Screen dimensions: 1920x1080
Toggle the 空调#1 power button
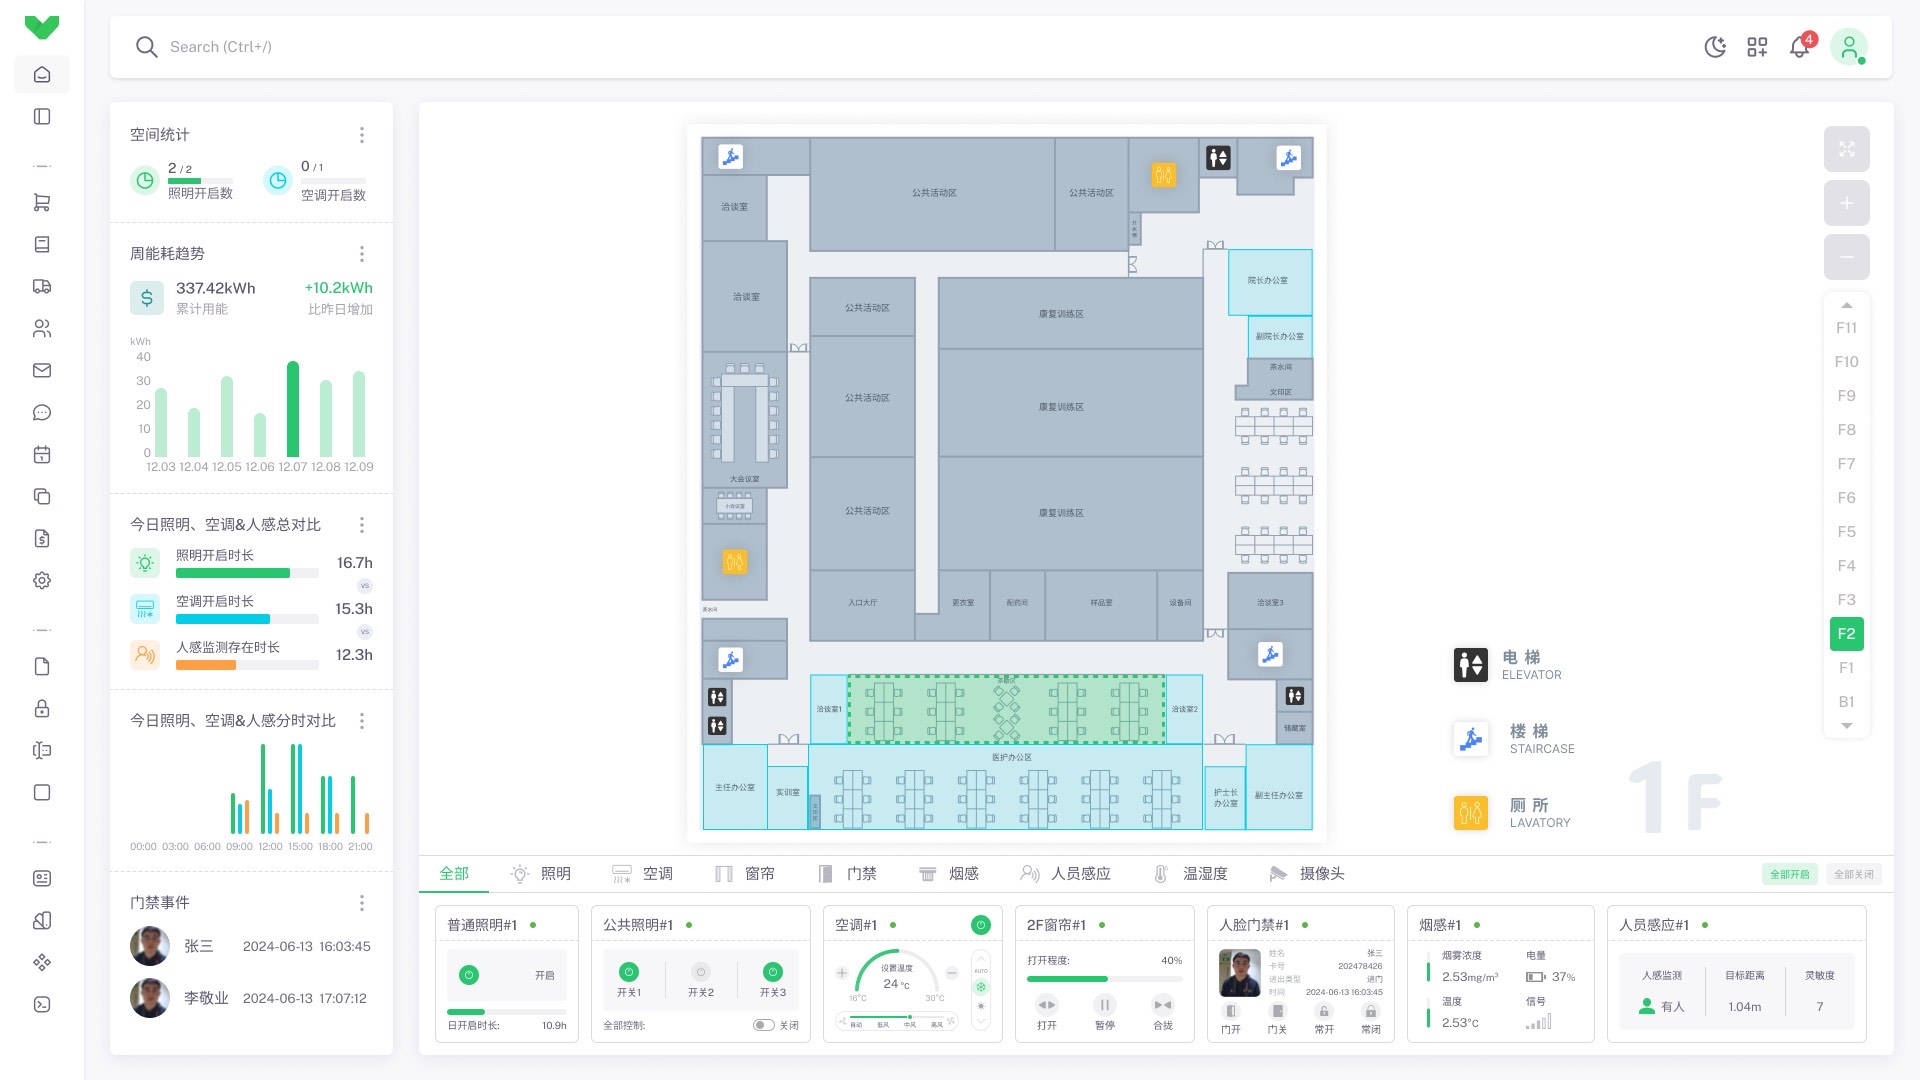980,925
